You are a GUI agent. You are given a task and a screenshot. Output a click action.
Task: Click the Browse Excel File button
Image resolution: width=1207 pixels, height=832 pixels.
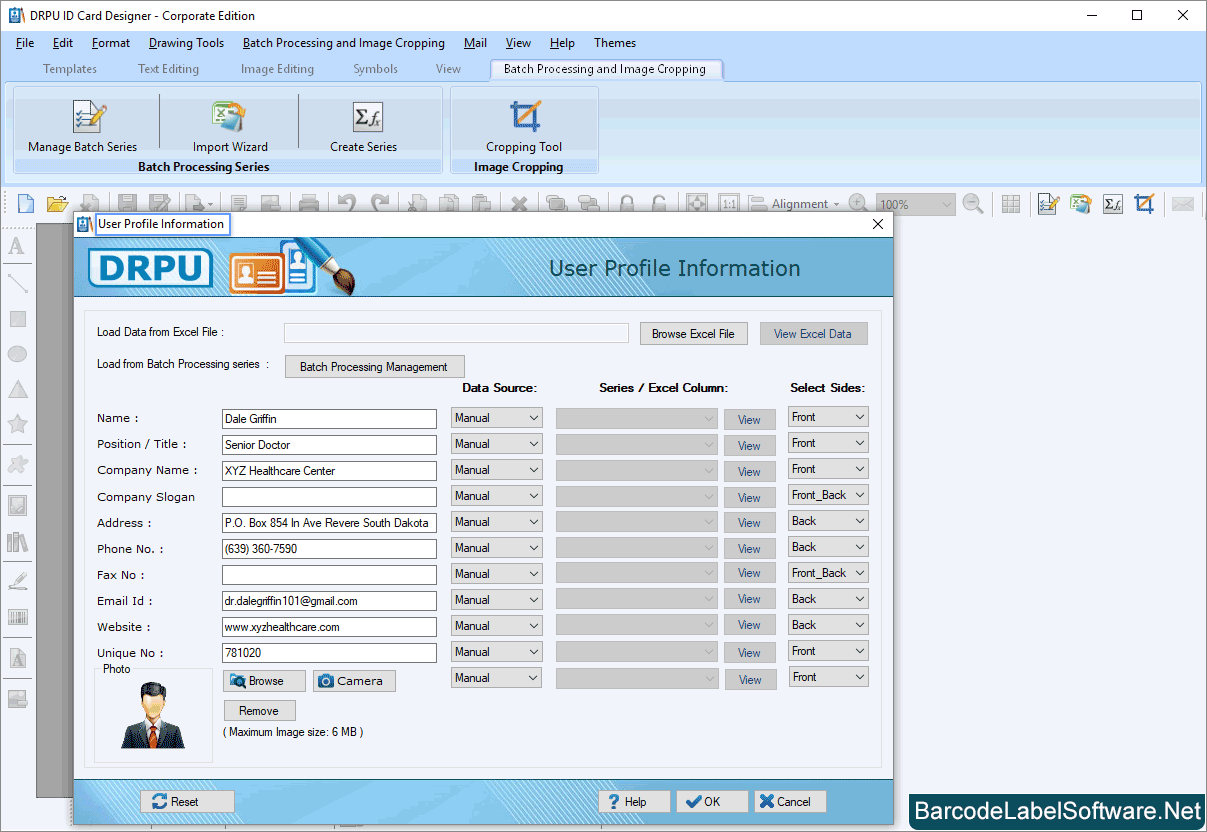pos(693,333)
